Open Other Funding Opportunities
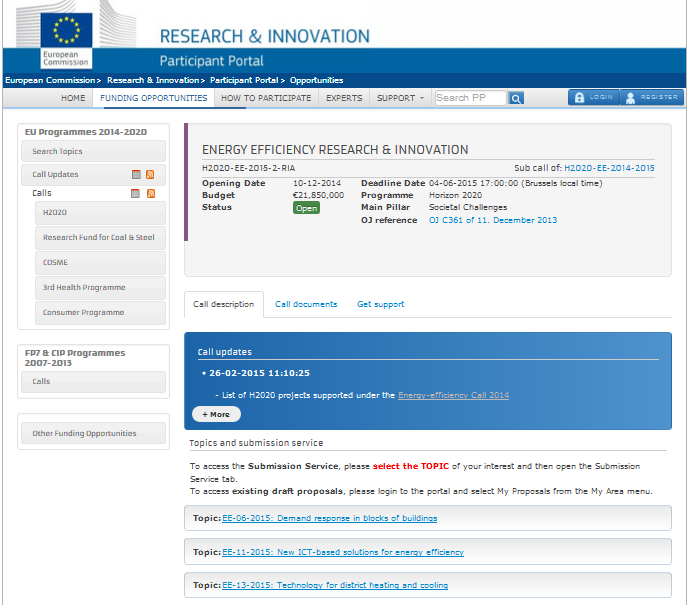 coord(93,433)
